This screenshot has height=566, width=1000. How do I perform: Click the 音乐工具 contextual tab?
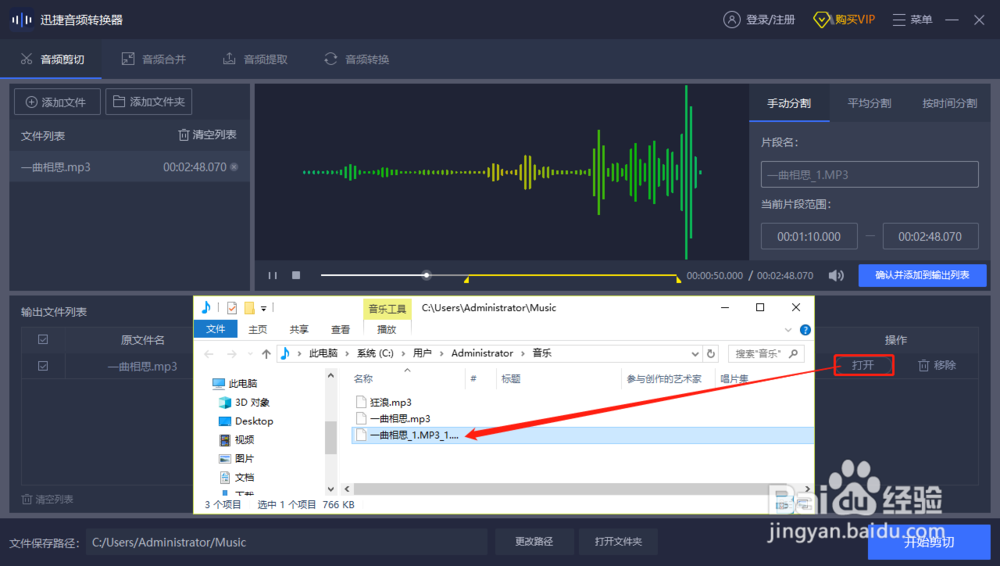pos(387,309)
